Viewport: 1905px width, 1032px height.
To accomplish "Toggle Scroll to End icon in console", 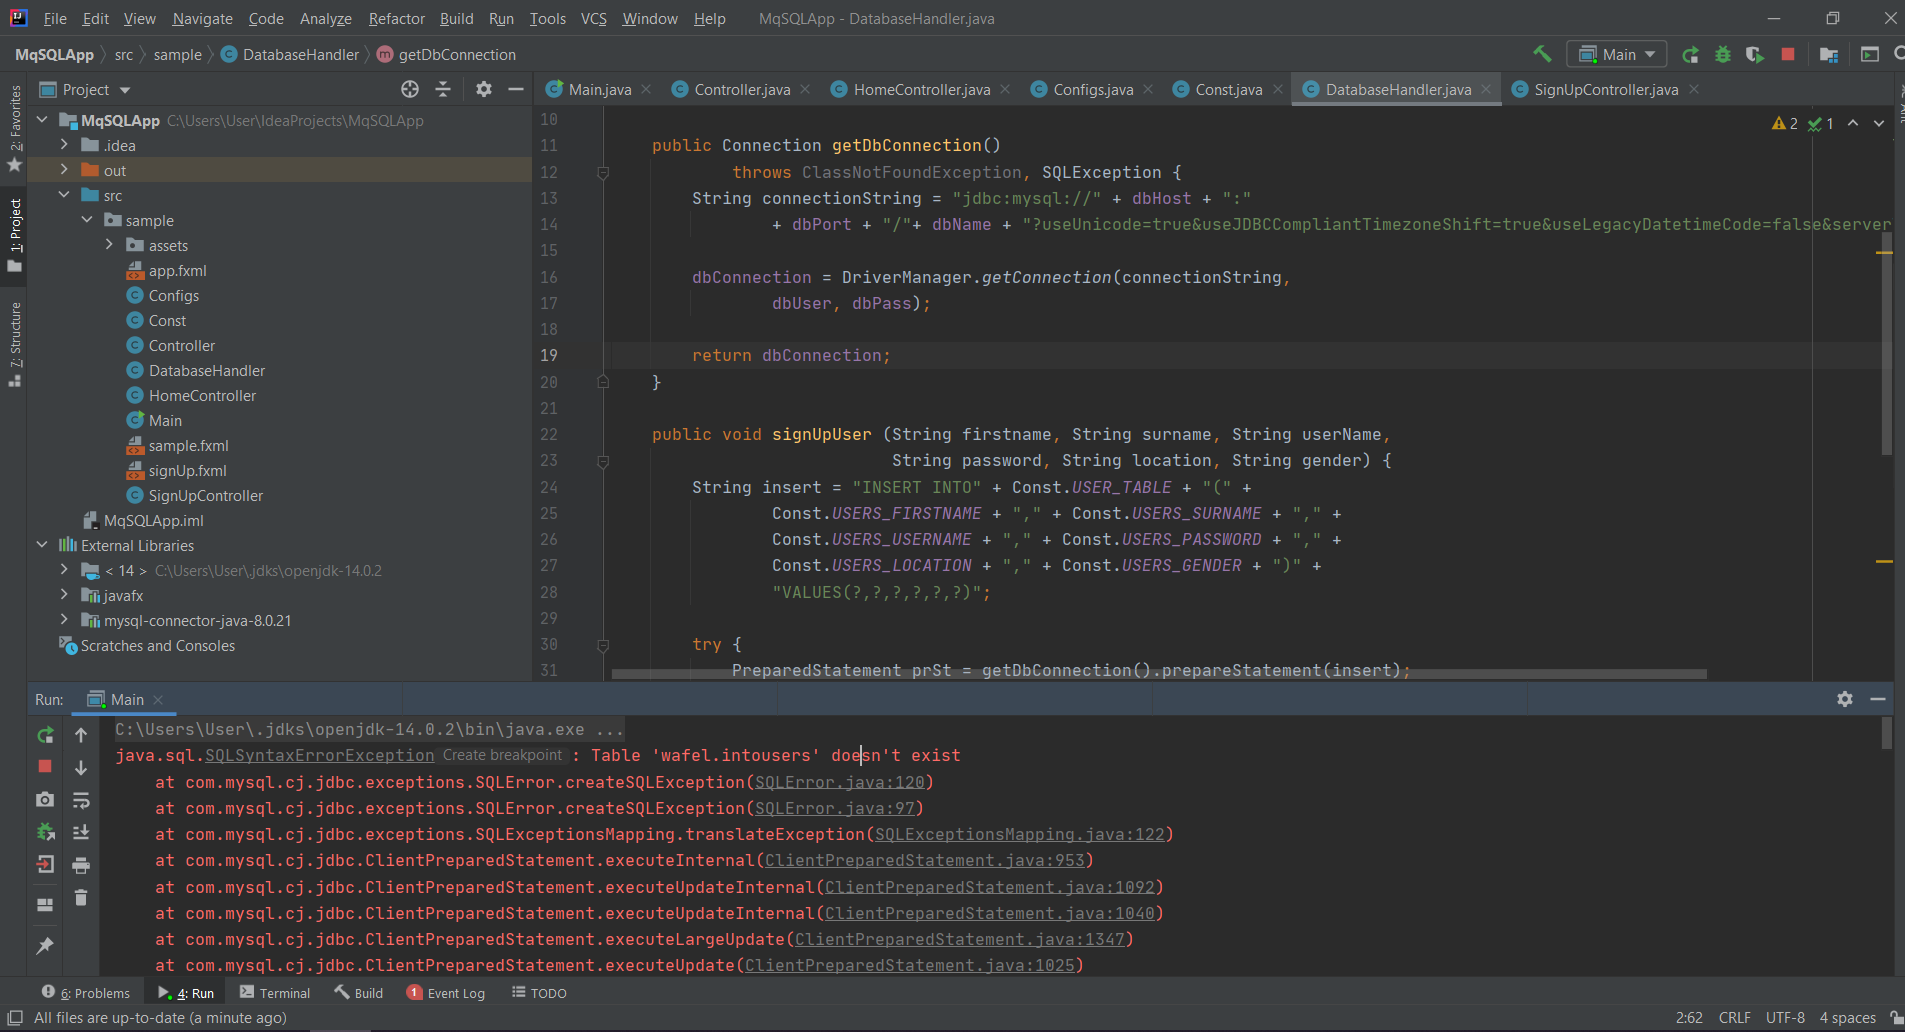I will point(81,832).
